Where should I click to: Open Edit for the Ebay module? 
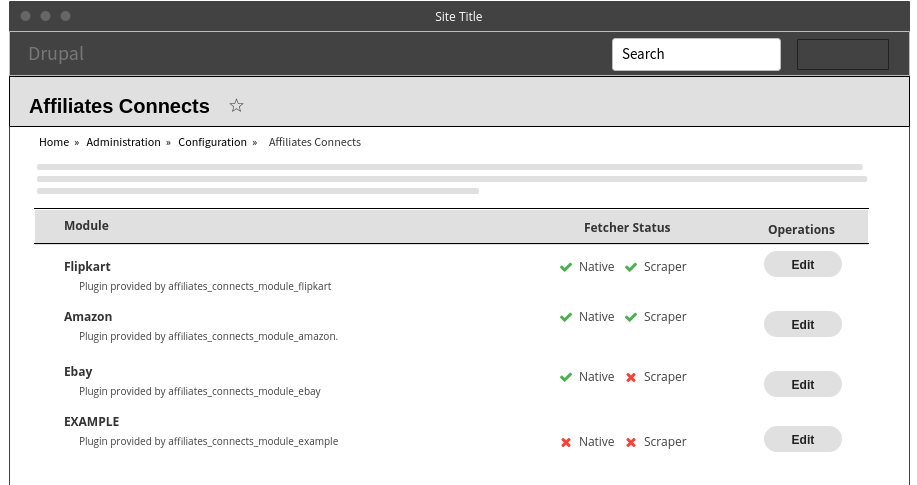[802, 385]
